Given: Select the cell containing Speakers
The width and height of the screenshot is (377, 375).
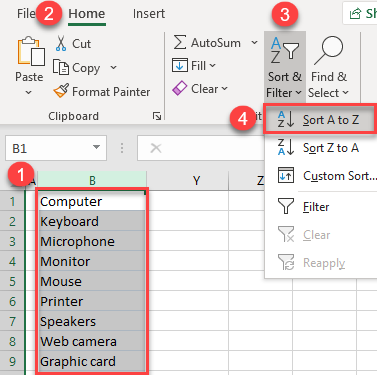Looking at the screenshot, I should click(x=92, y=321).
